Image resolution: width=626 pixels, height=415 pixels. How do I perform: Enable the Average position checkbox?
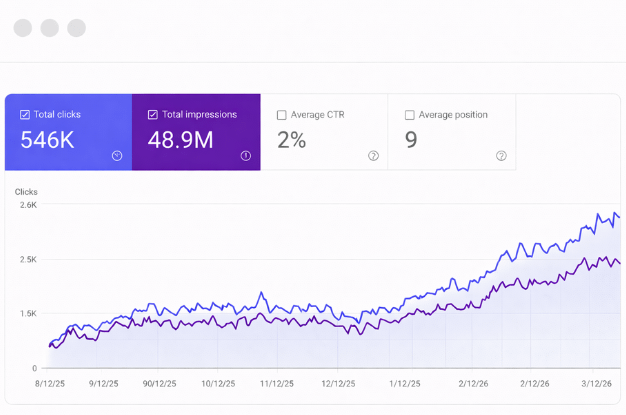pyautogui.click(x=410, y=115)
